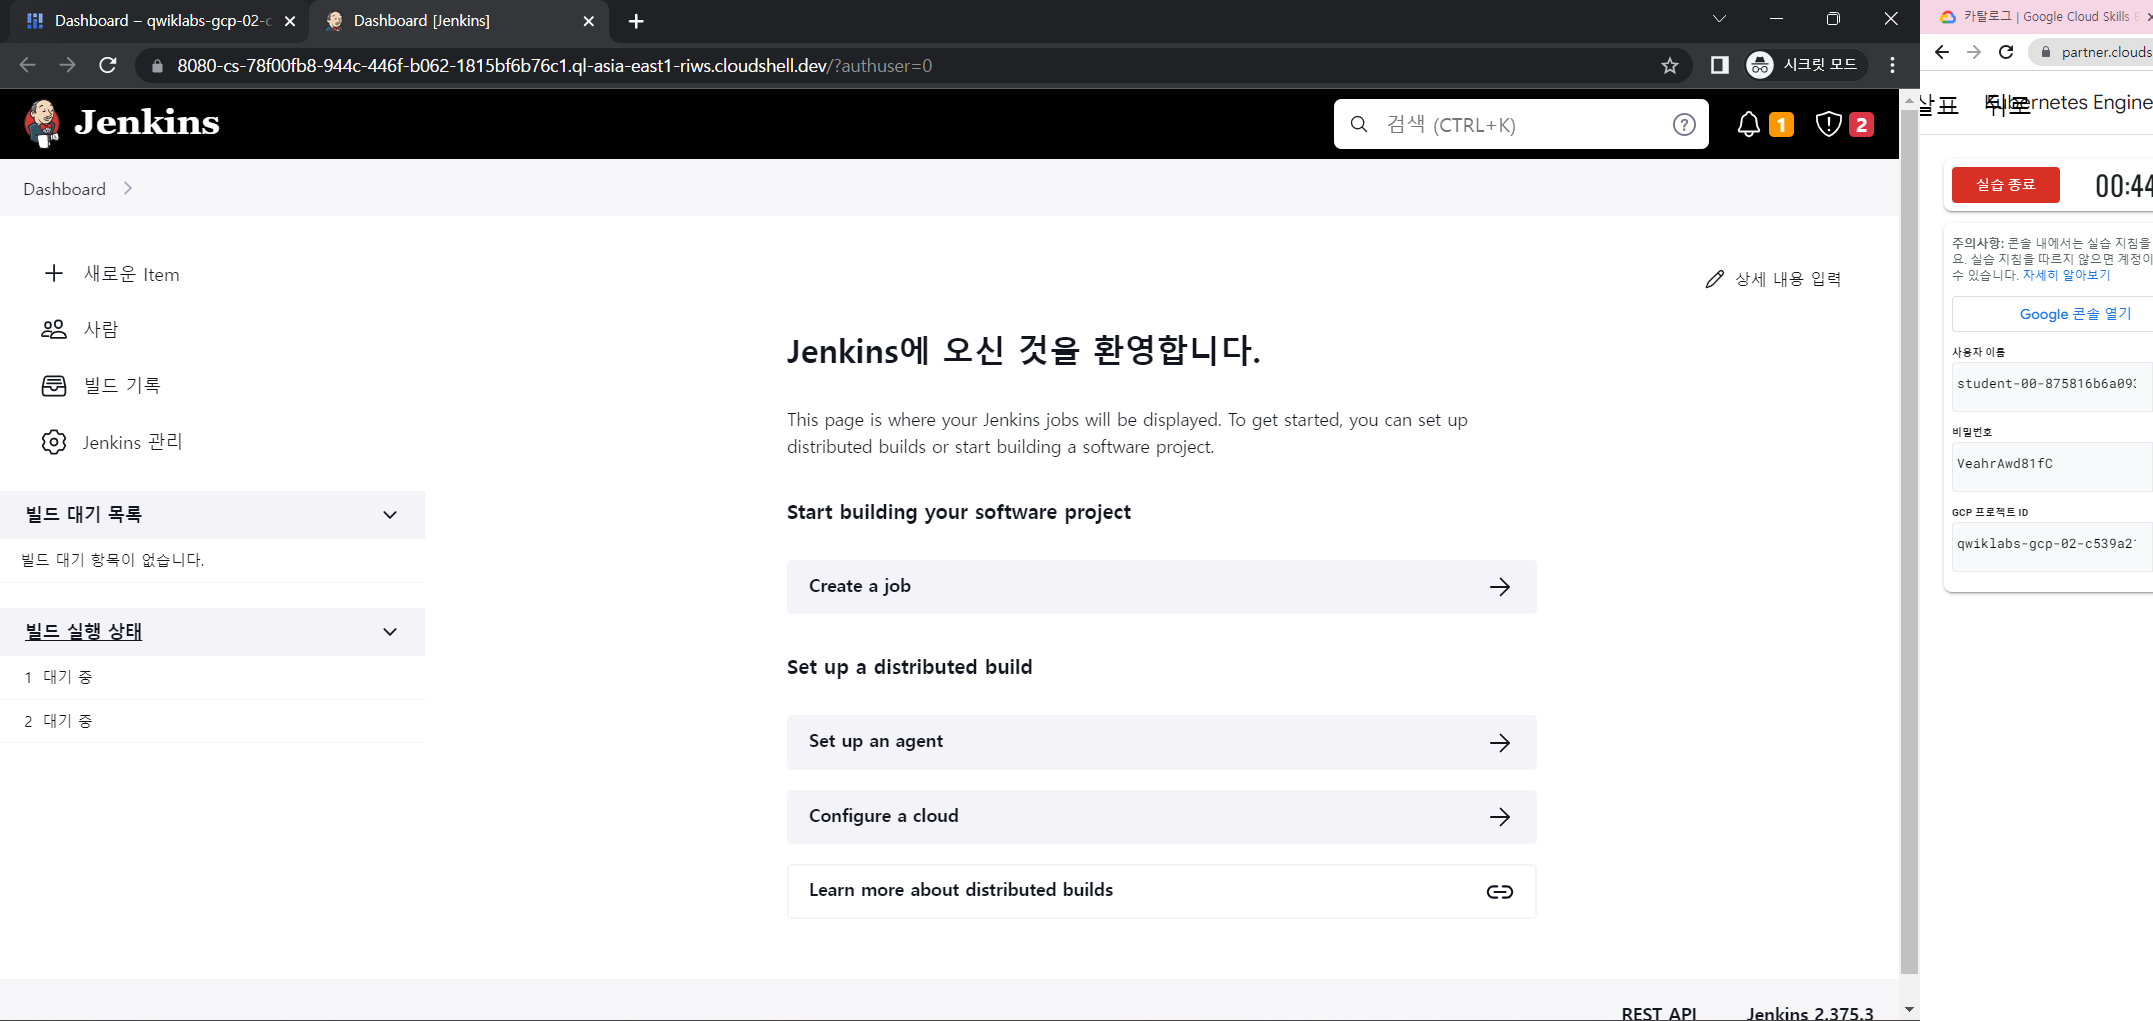The height and width of the screenshot is (1021, 2153).
Task: Open Learn more about distributed builds
Action: (1161, 891)
